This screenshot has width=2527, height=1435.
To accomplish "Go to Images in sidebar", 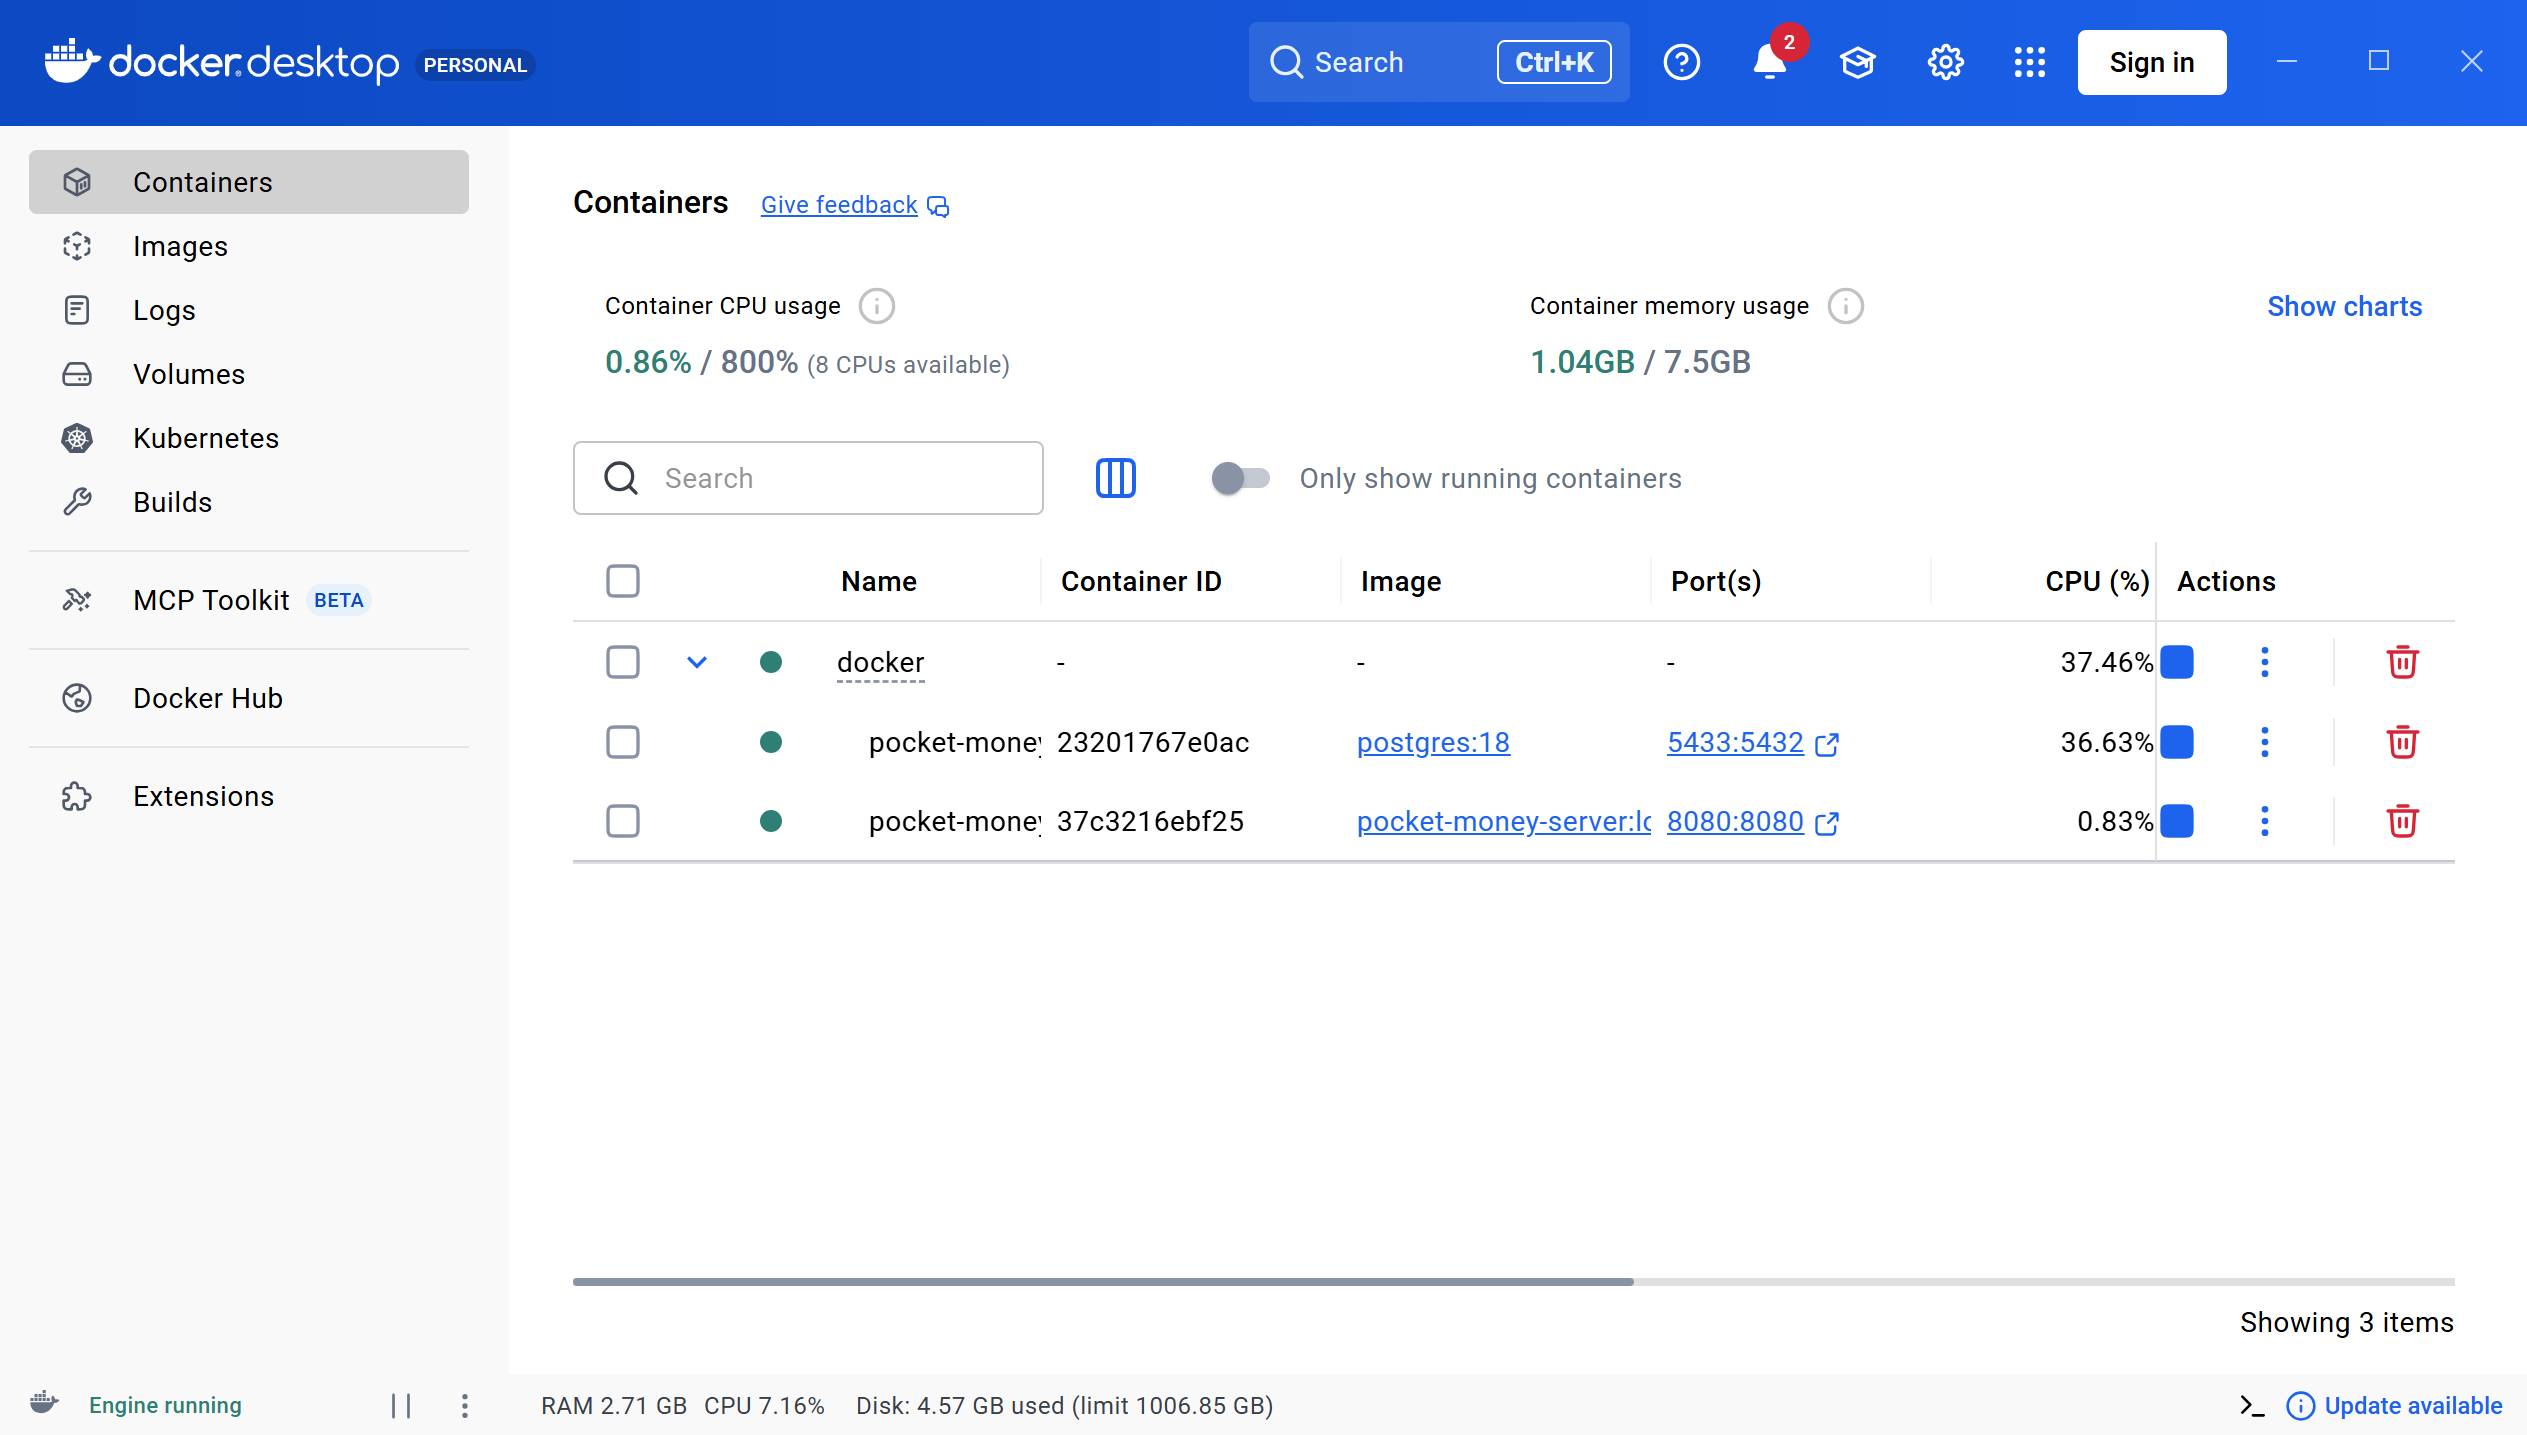I will [x=249, y=246].
